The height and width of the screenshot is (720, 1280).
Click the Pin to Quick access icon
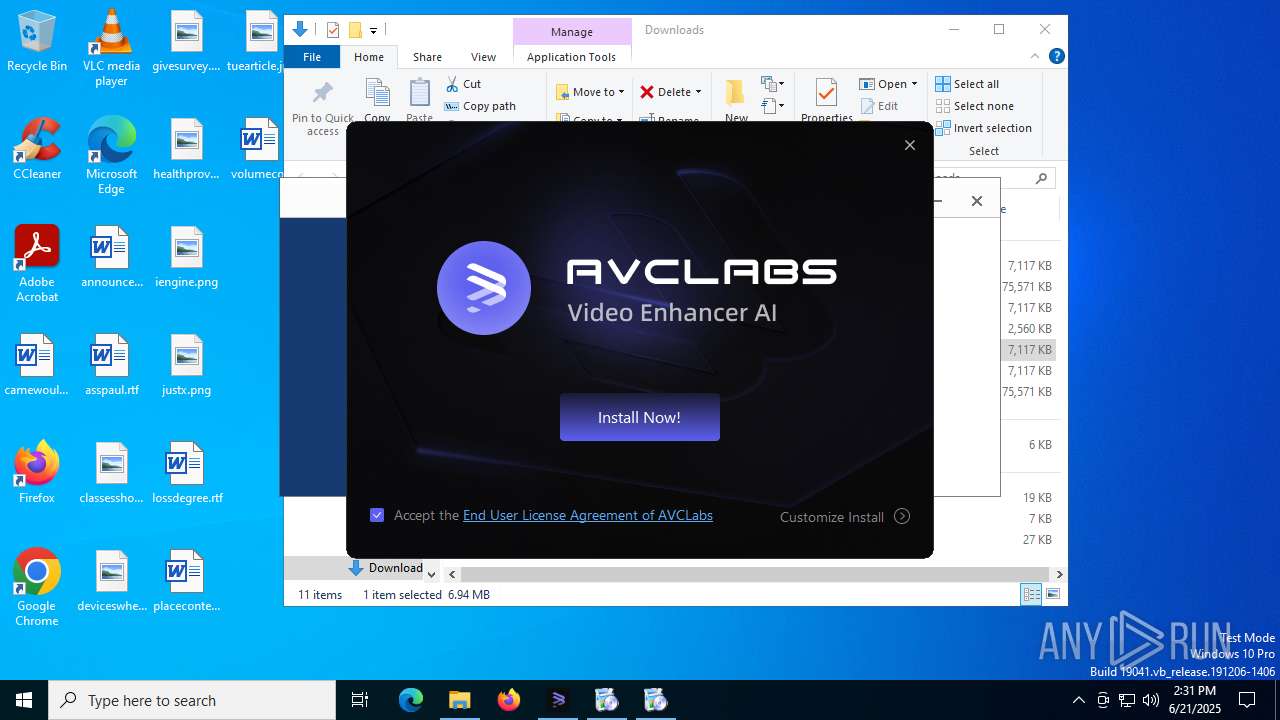click(x=322, y=94)
